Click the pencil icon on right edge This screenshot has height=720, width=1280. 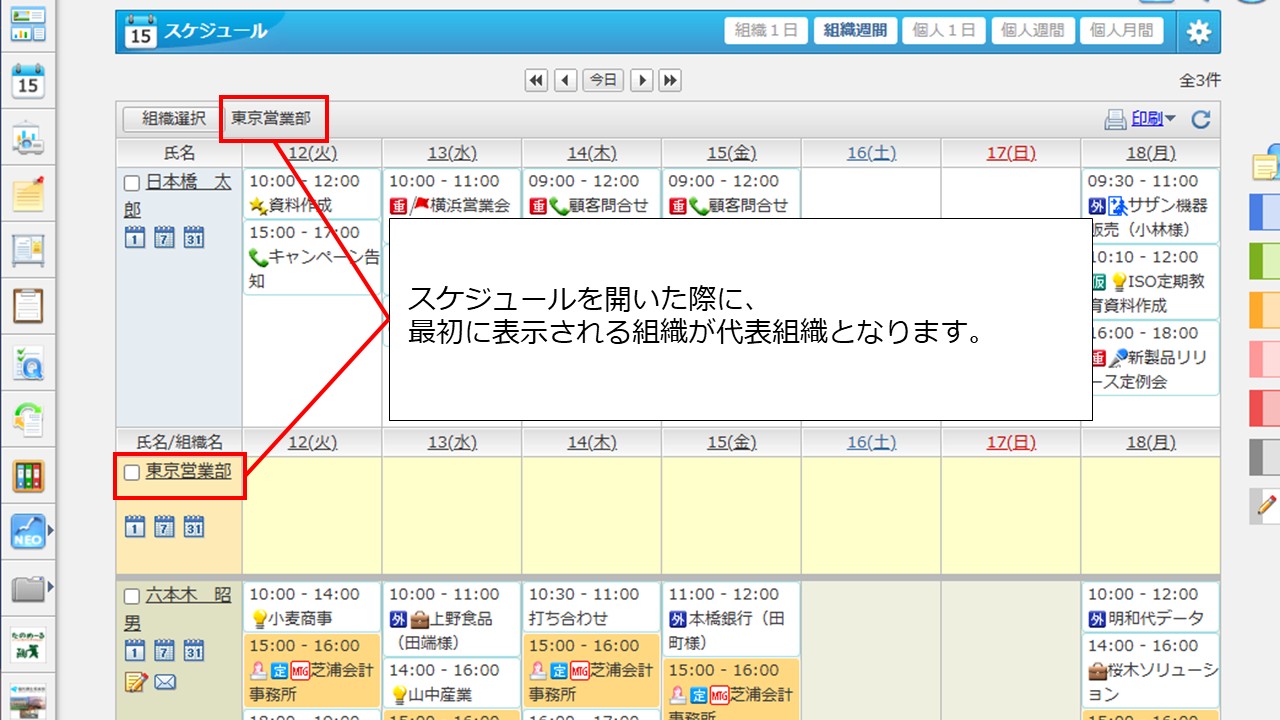click(x=1266, y=507)
